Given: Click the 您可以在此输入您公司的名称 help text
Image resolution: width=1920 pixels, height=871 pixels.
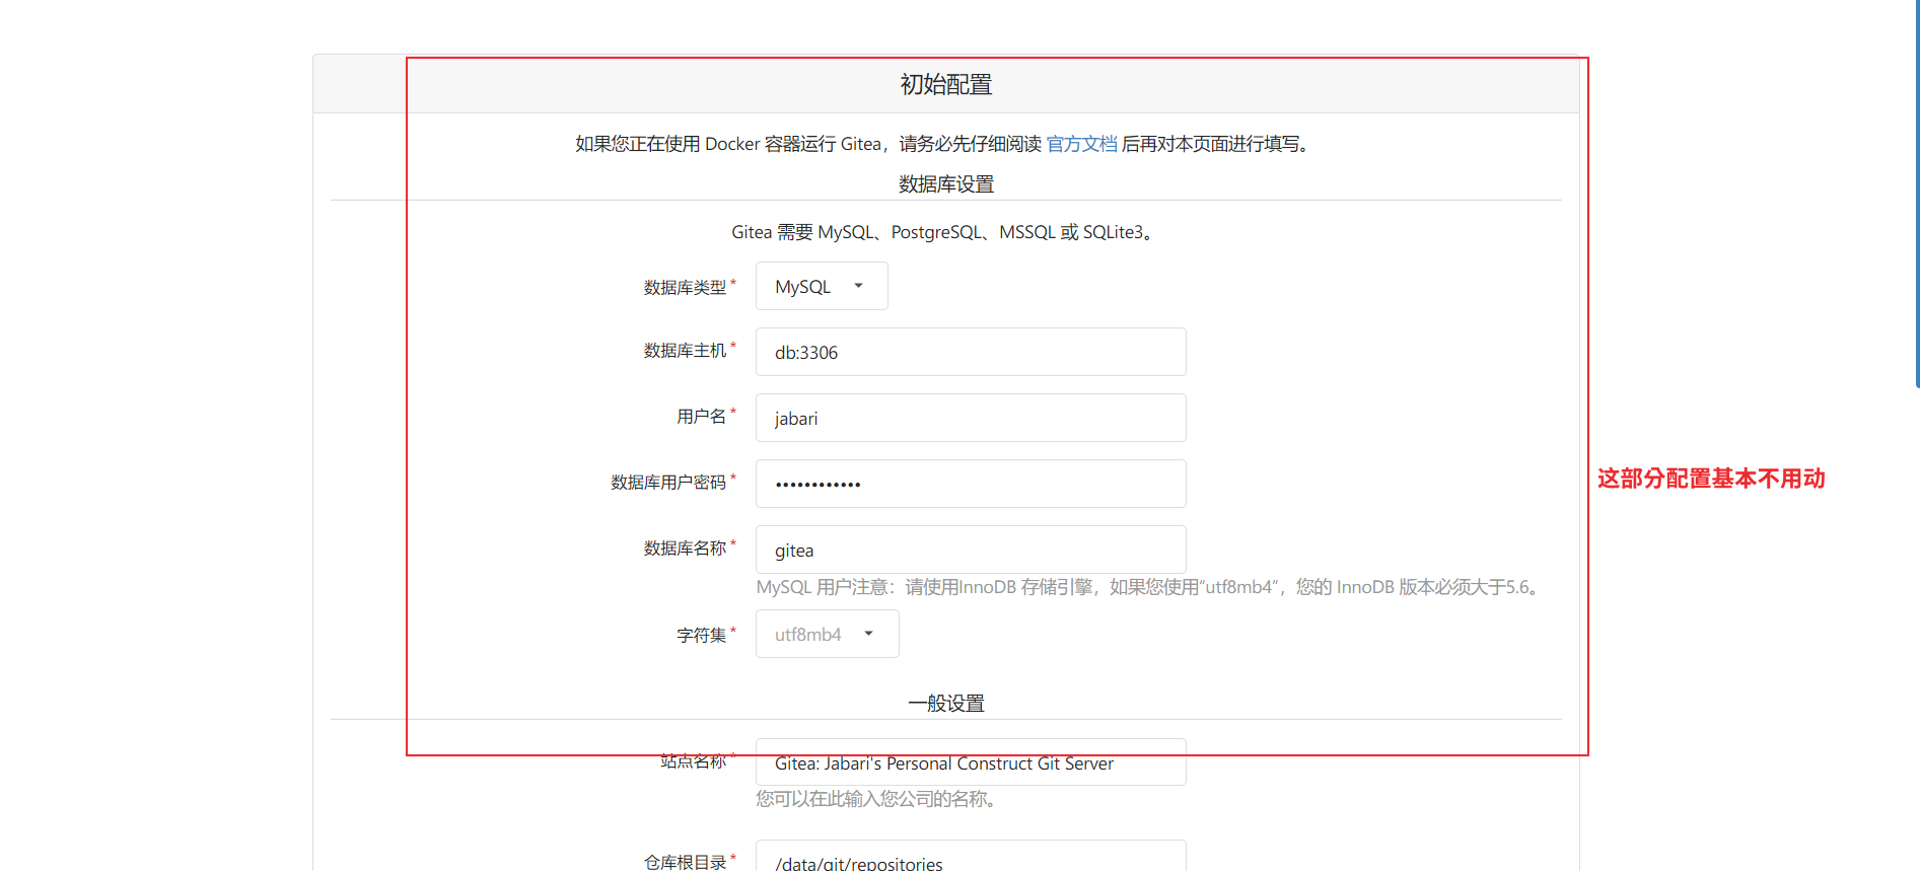Looking at the screenshot, I should click(876, 799).
